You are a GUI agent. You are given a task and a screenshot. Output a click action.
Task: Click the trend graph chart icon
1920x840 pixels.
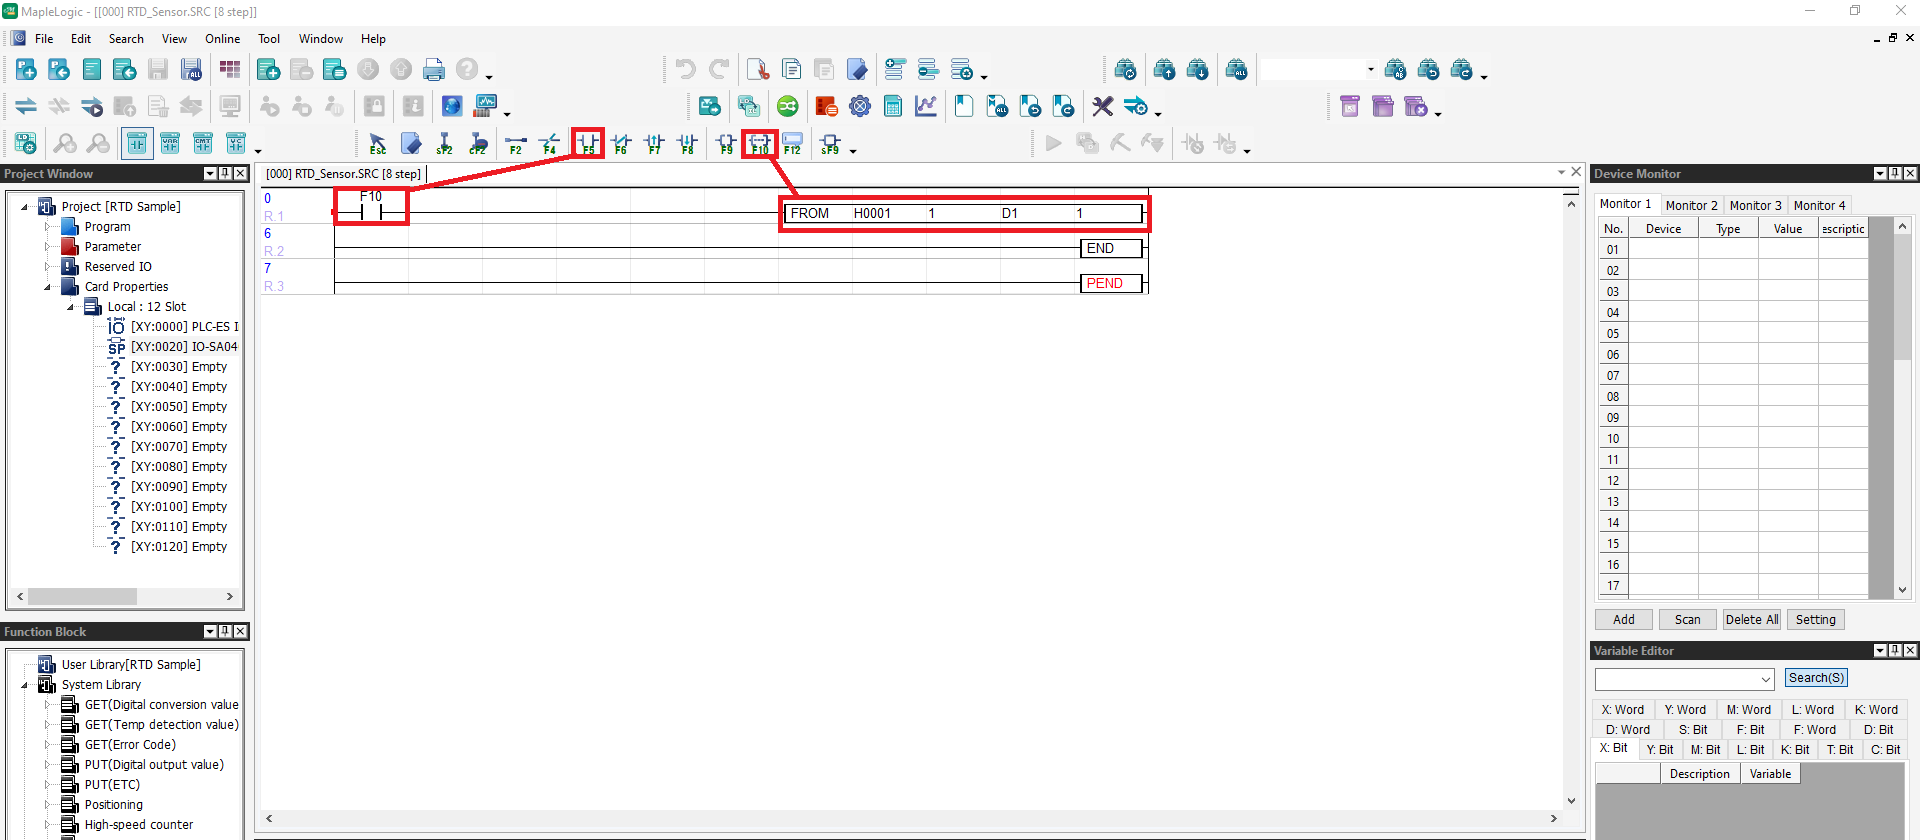pos(926,106)
